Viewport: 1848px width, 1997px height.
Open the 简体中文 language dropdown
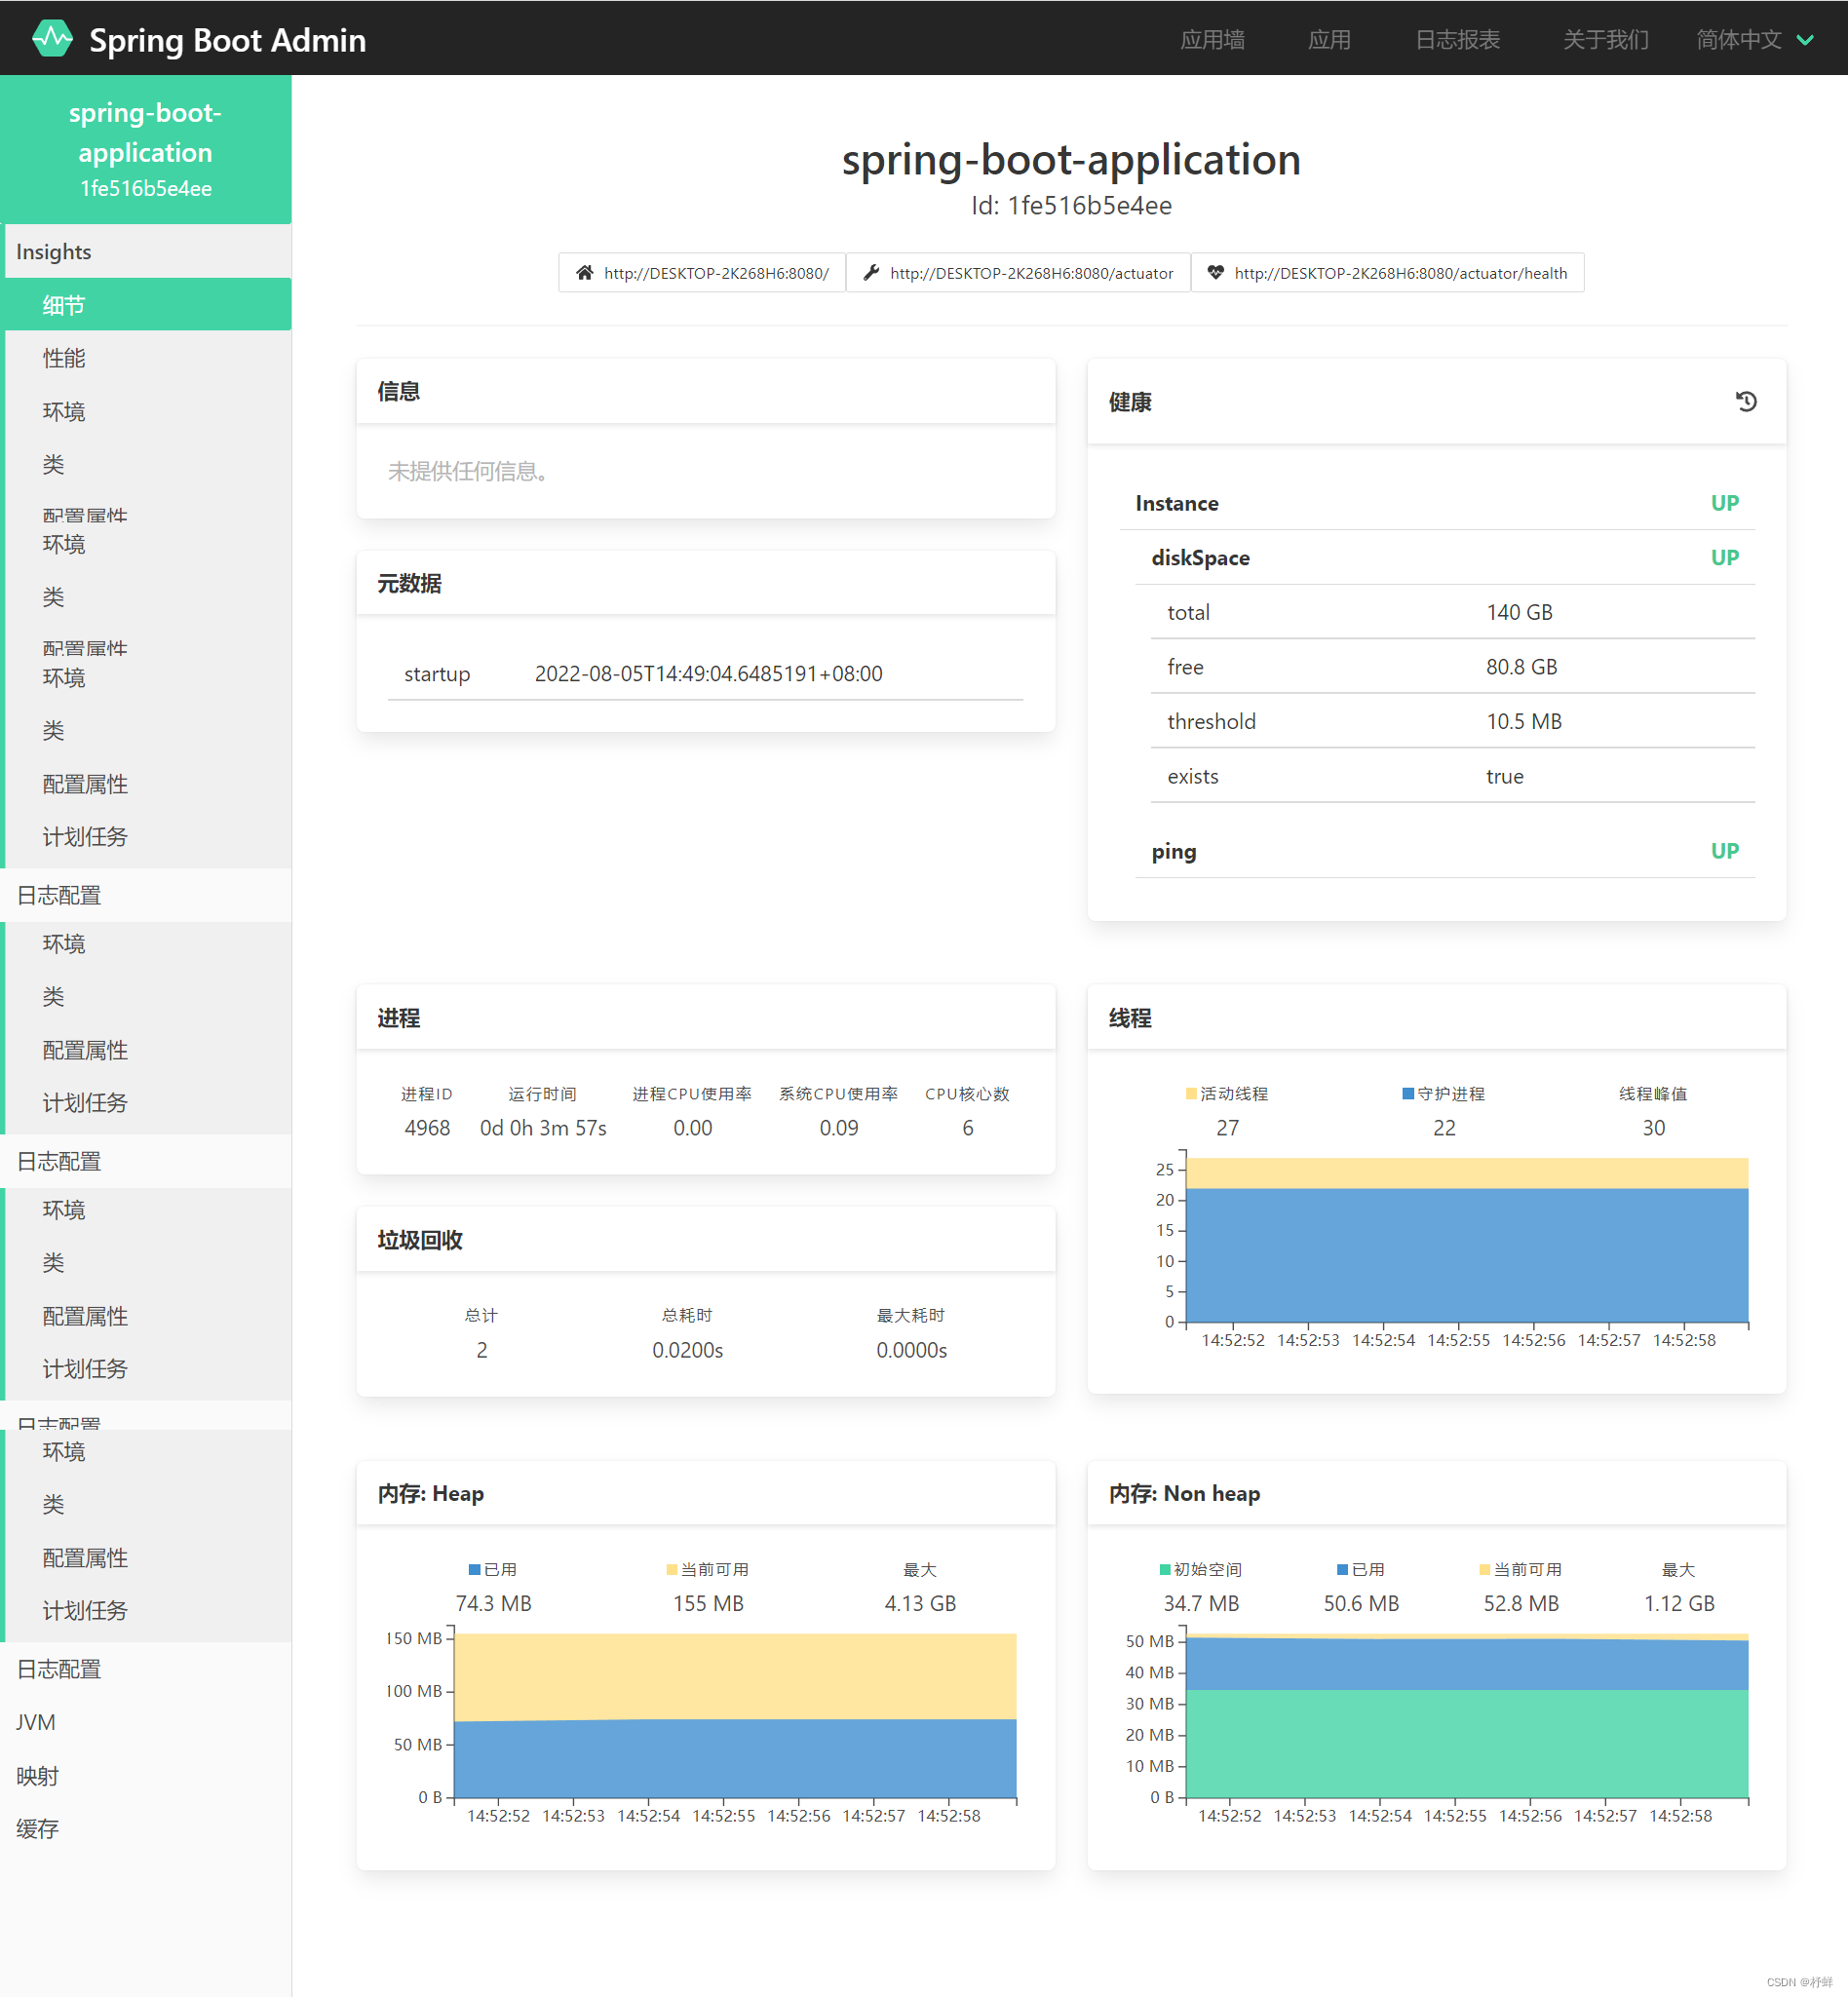[x=1754, y=39]
